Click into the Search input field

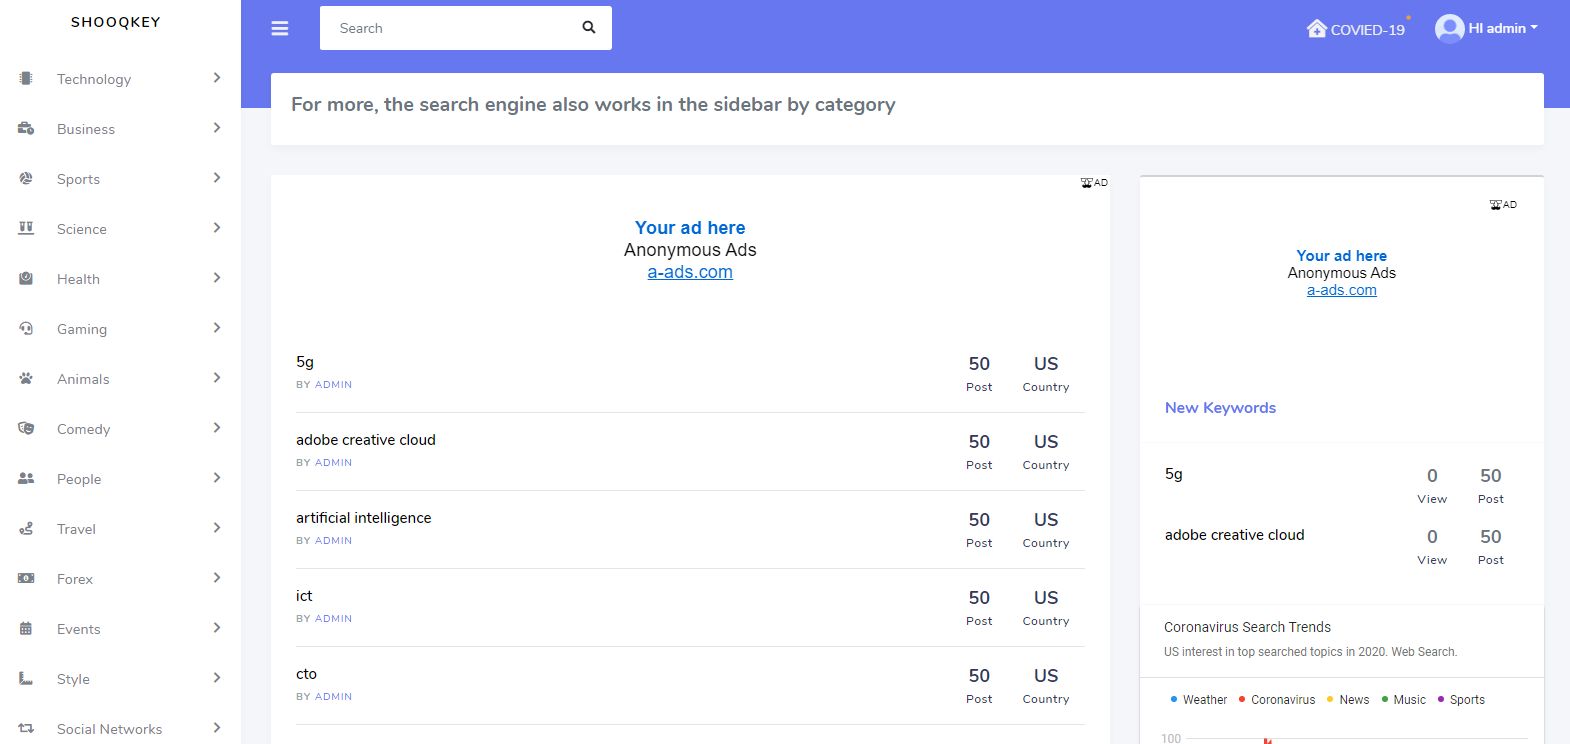coord(450,28)
